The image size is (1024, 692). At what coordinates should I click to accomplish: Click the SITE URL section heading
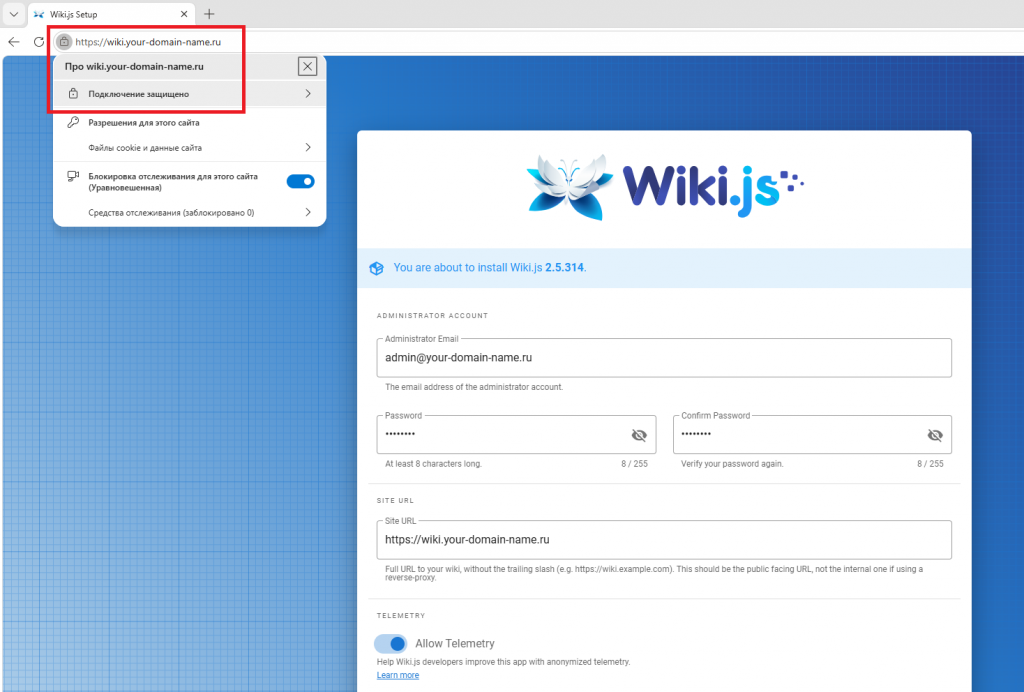[x=395, y=501]
